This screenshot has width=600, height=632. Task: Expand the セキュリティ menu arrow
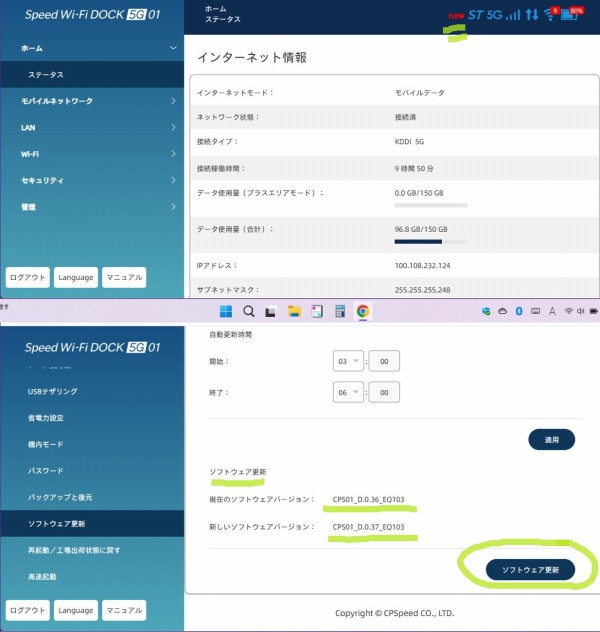tap(173, 180)
